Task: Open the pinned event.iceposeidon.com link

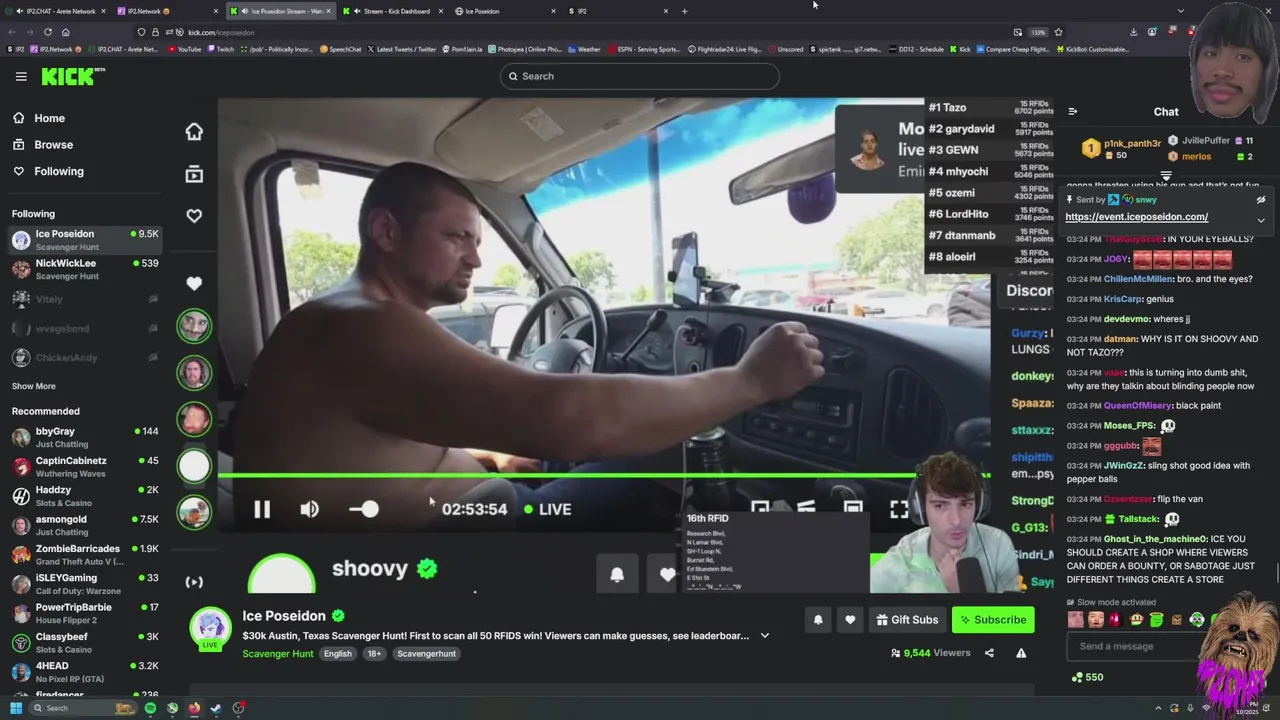Action: click(1136, 216)
